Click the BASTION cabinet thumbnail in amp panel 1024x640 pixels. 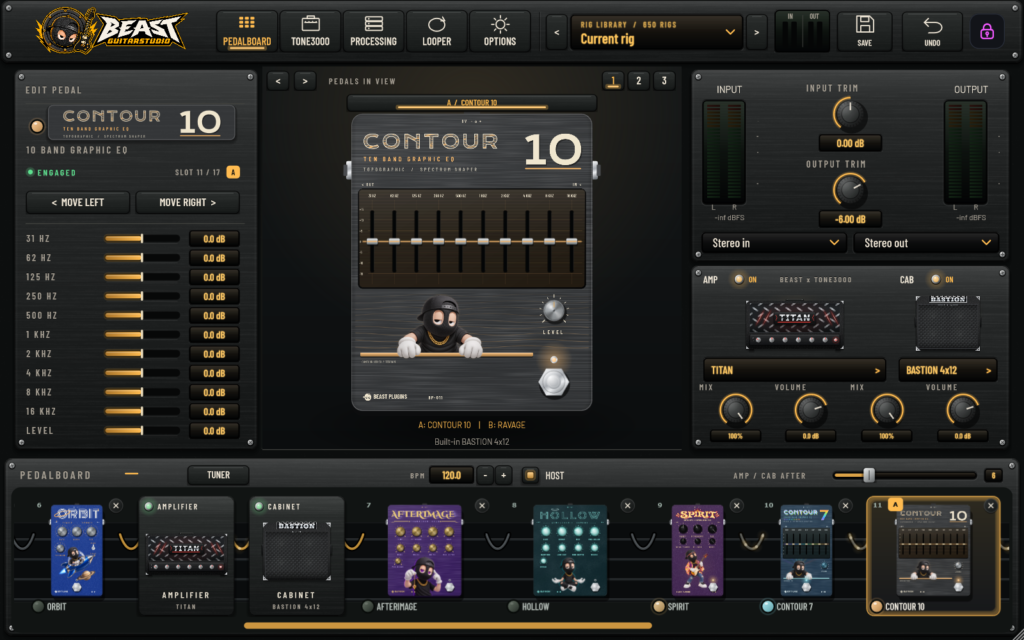[x=948, y=323]
